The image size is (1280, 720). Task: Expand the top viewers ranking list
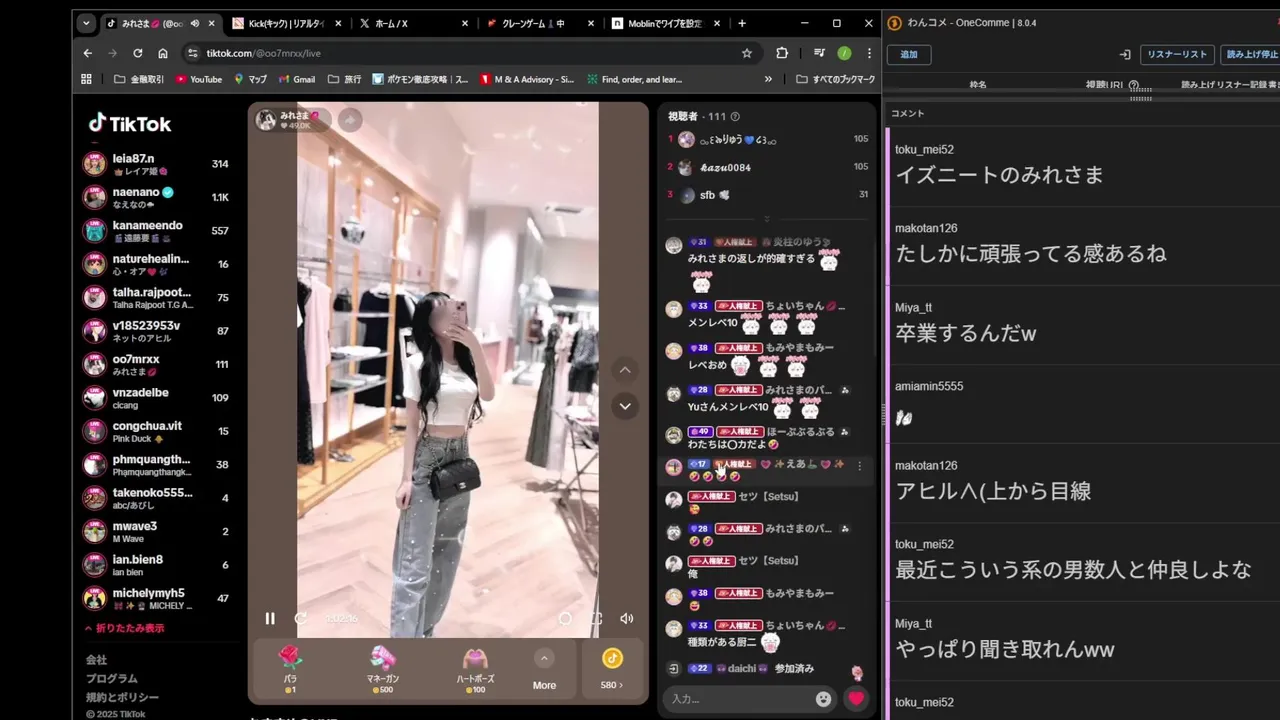766,218
